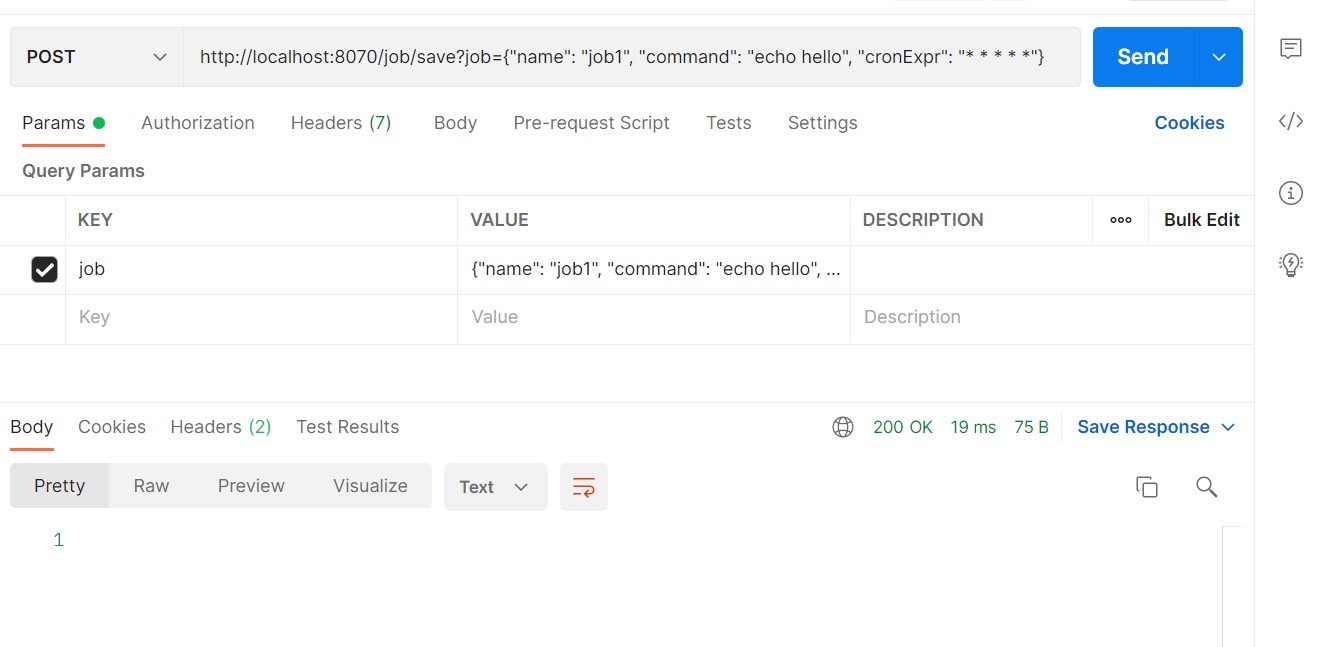
Task: Open the column options ellipsis
Action: click(x=1121, y=220)
